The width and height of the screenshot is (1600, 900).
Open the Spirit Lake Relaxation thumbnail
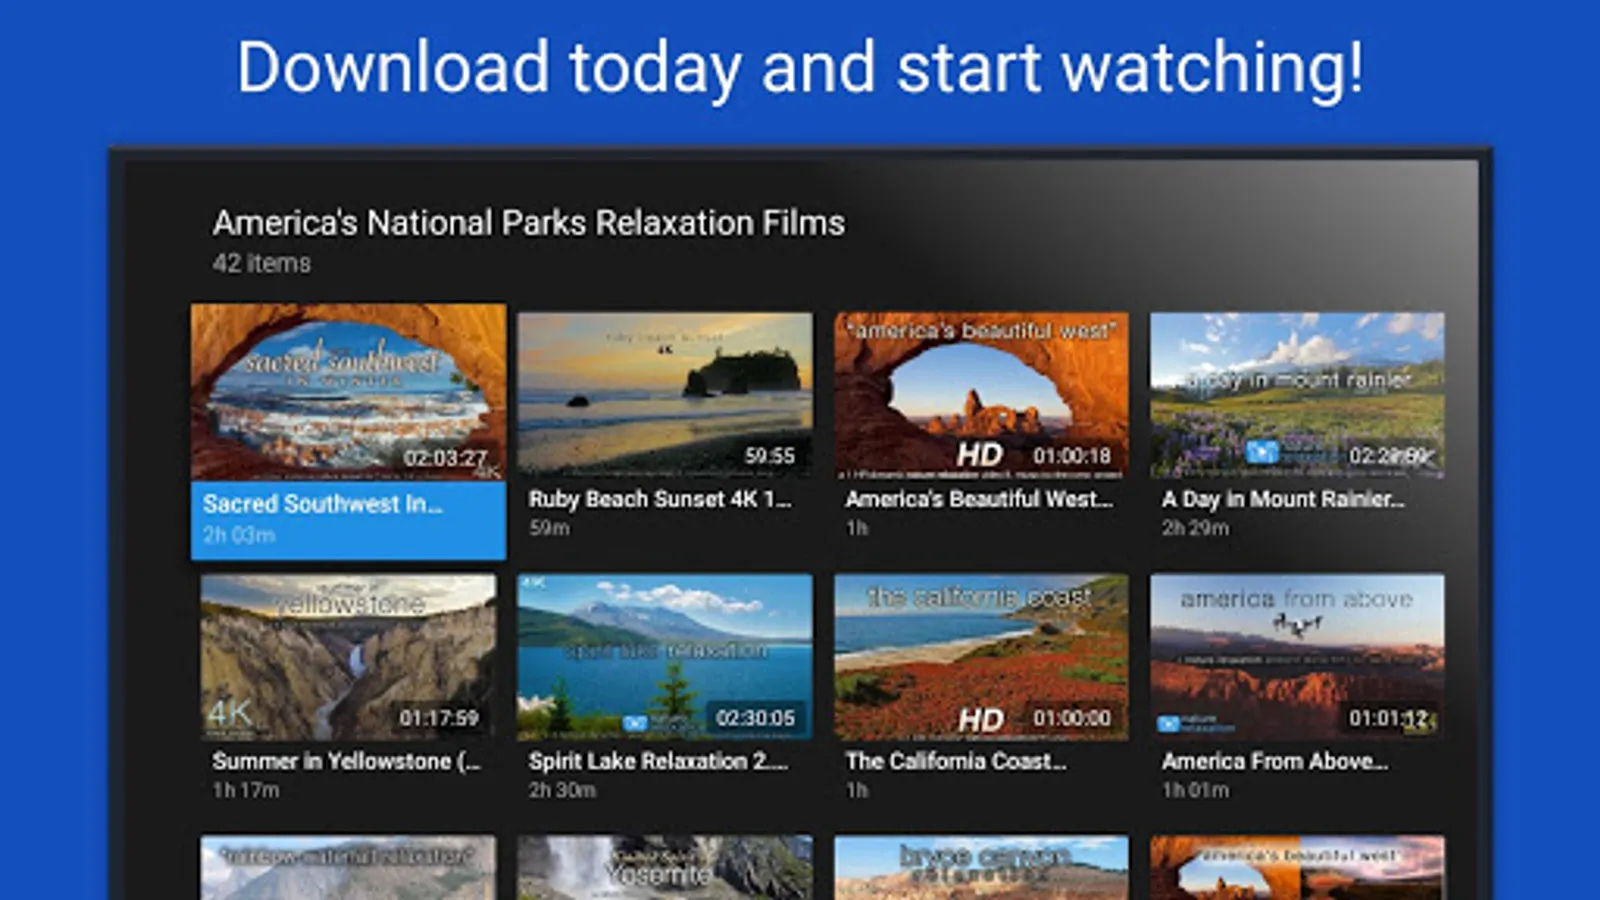[x=665, y=657]
